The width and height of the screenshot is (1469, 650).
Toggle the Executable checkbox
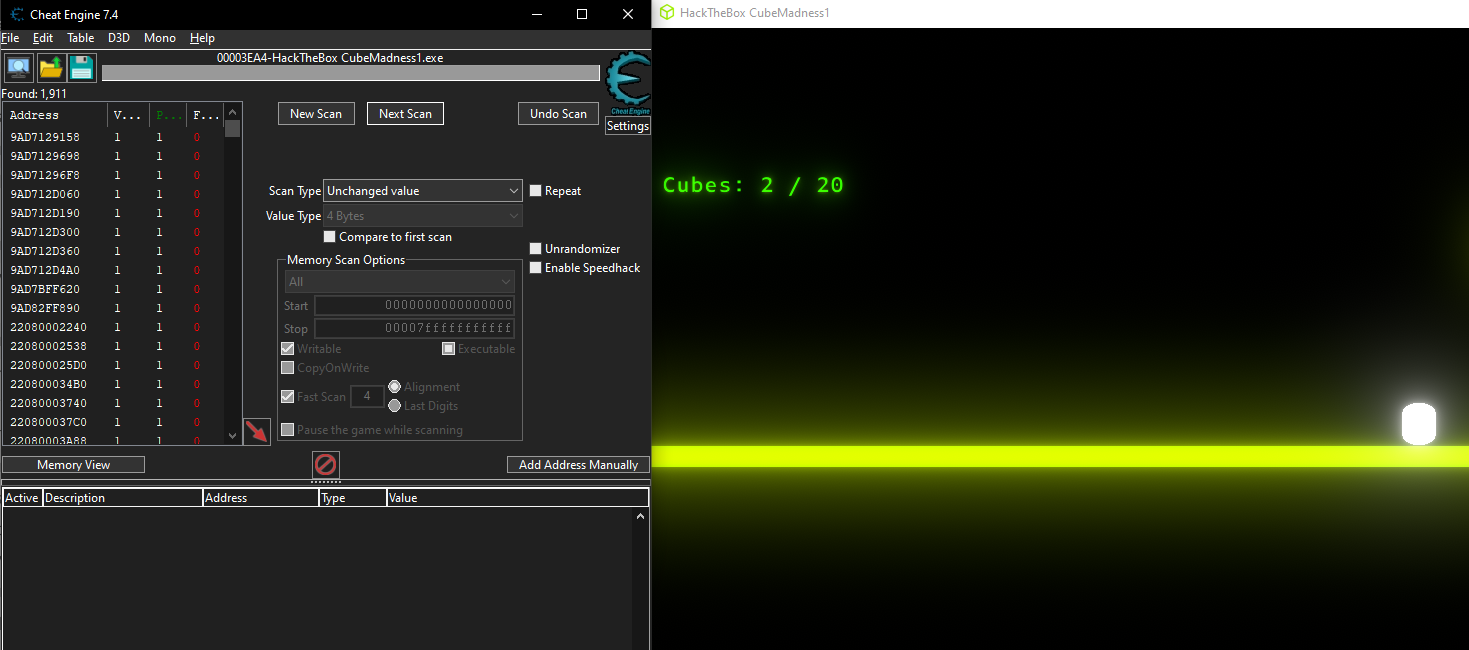(x=449, y=349)
